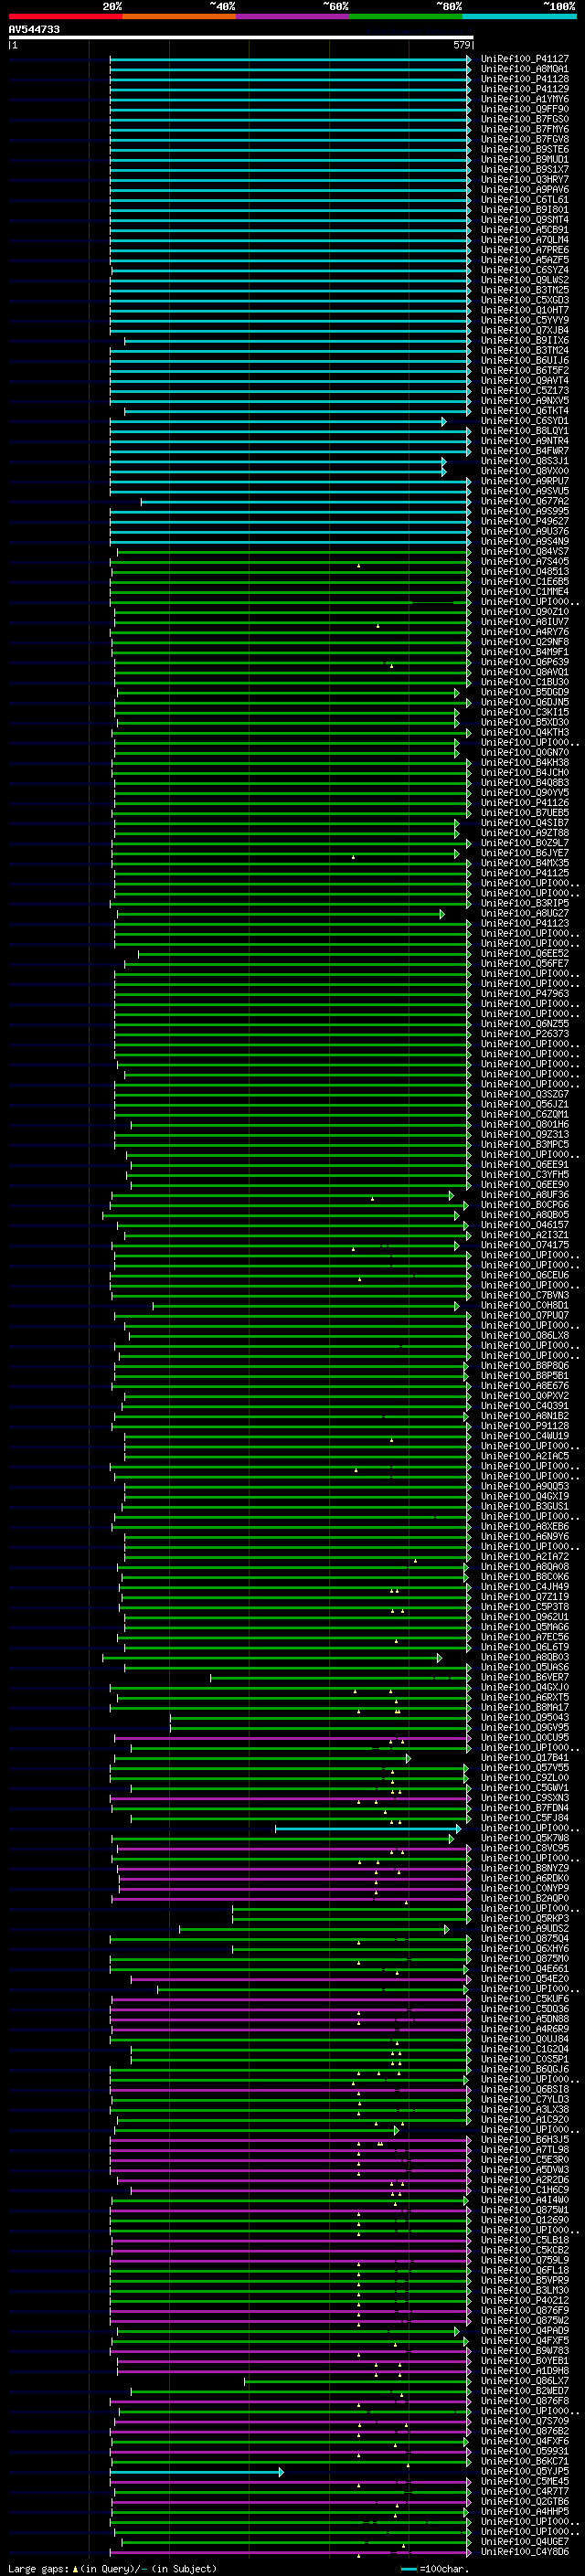585x2576 pixels.
Task: Select hit label UniRef100_A9NXV5
Action: (x=525, y=400)
